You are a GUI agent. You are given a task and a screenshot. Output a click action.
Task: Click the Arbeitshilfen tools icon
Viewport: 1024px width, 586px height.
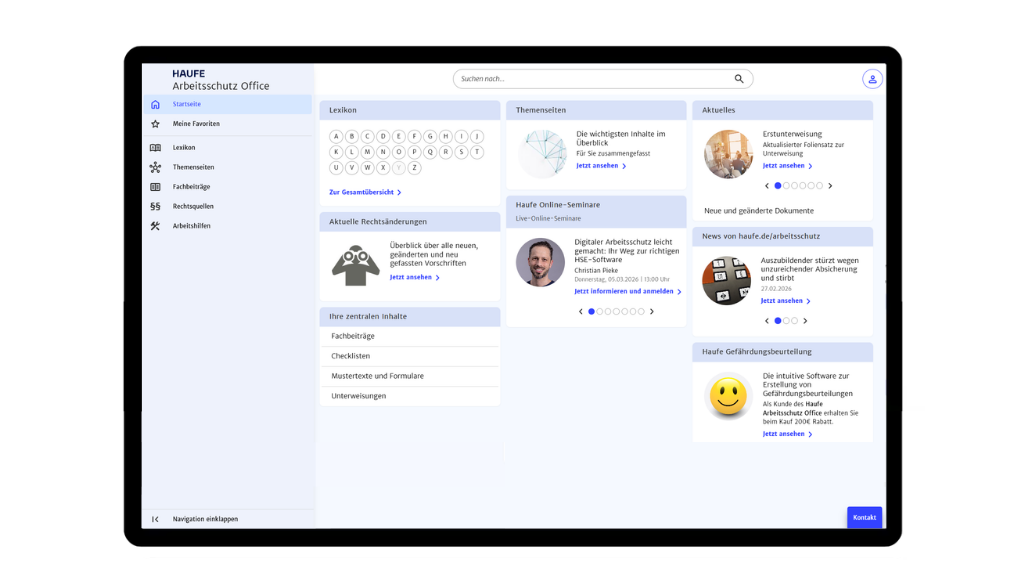coord(155,226)
